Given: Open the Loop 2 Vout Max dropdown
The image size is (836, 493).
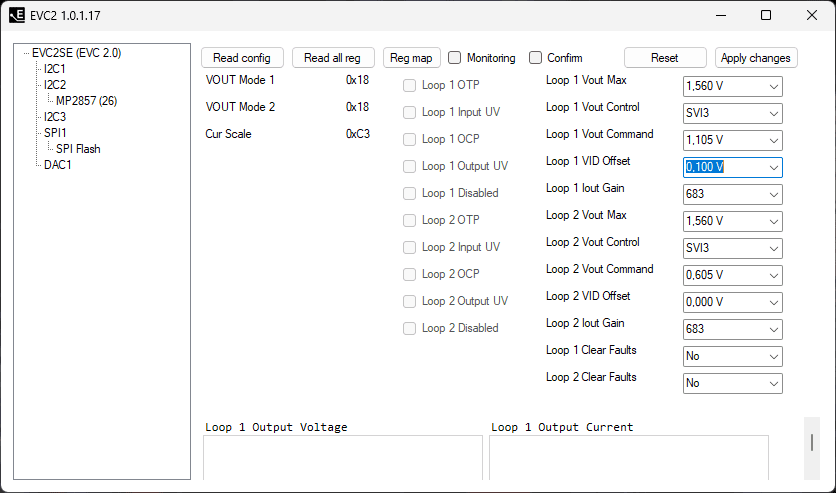Looking at the screenshot, I should point(733,221).
